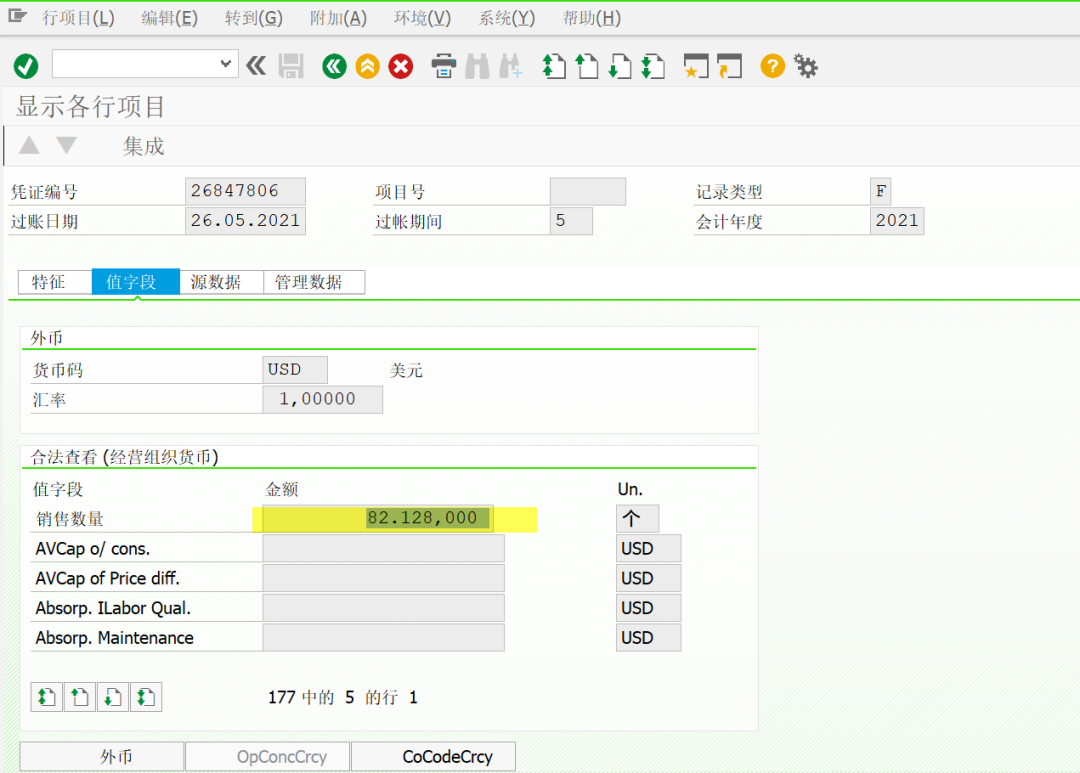Viewport: 1080px width, 773px height.
Task: Click the green checkmark Enter icon
Action: pos(26,67)
